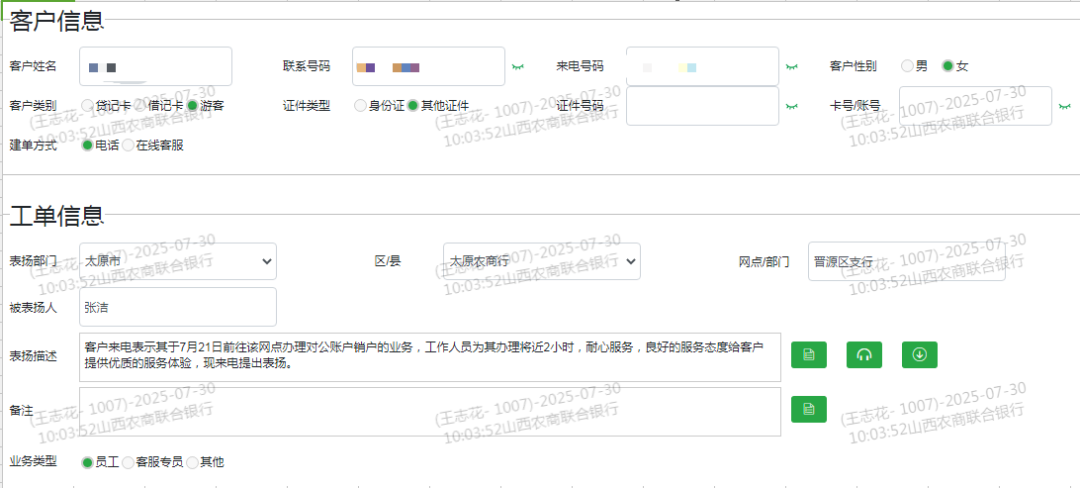The height and width of the screenshot is (488, 1080).
Task: Choose 借记卡 as 客户类别
Action: 140,105
